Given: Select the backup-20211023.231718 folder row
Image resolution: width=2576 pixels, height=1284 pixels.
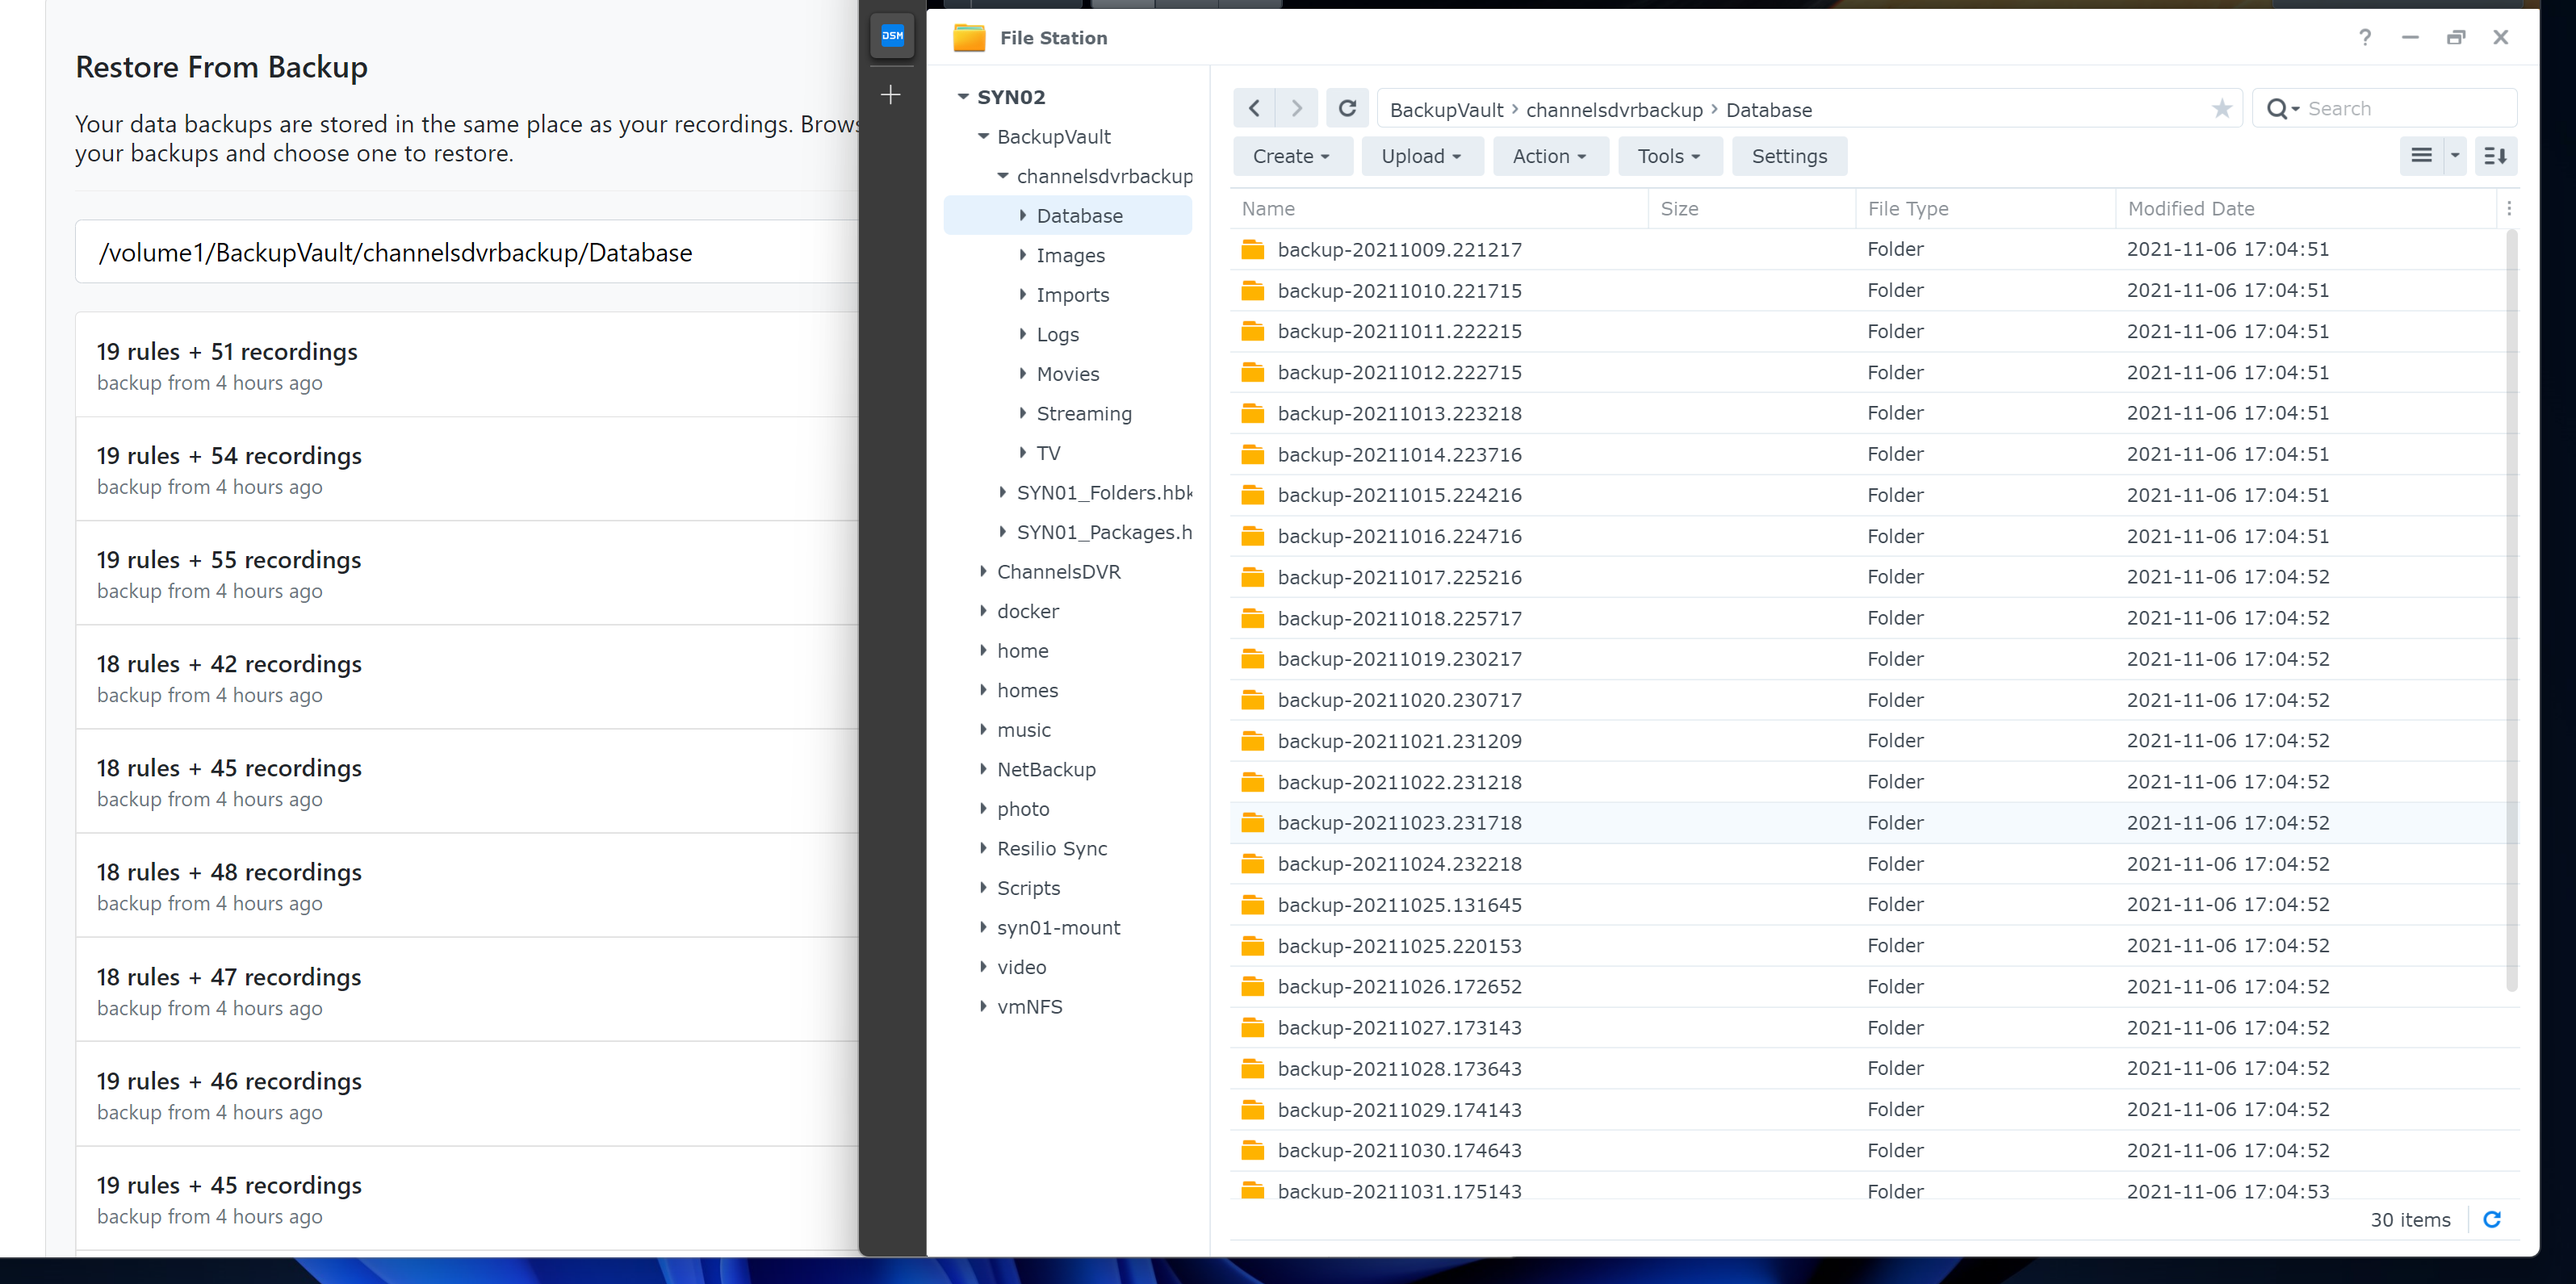Looking at the screenshot, I should (x=1399, y=823).
